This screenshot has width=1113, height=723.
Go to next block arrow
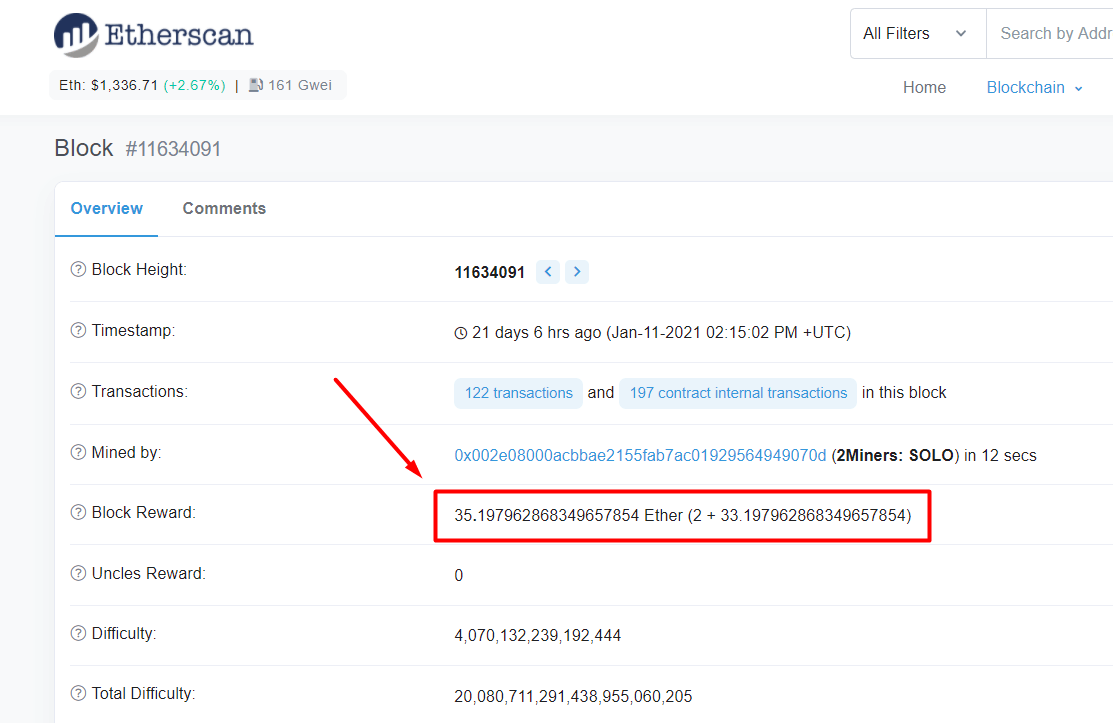[x=577, y=272]
